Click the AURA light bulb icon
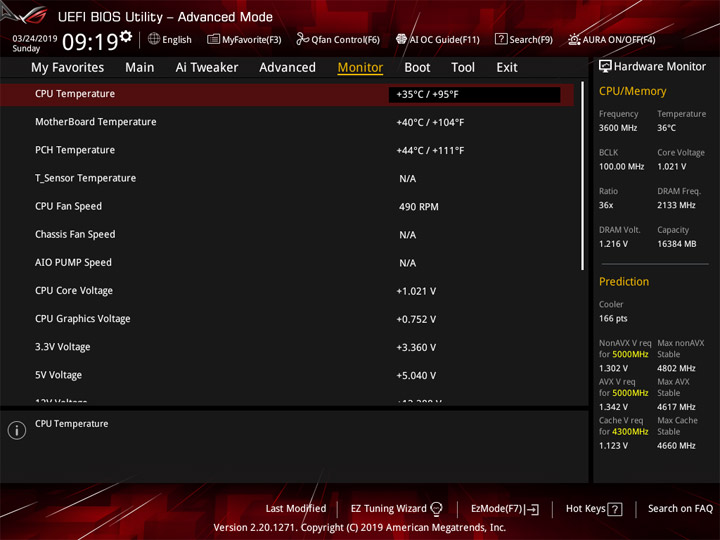Screen dimensions: 720x540 click(x=574, y=39)
